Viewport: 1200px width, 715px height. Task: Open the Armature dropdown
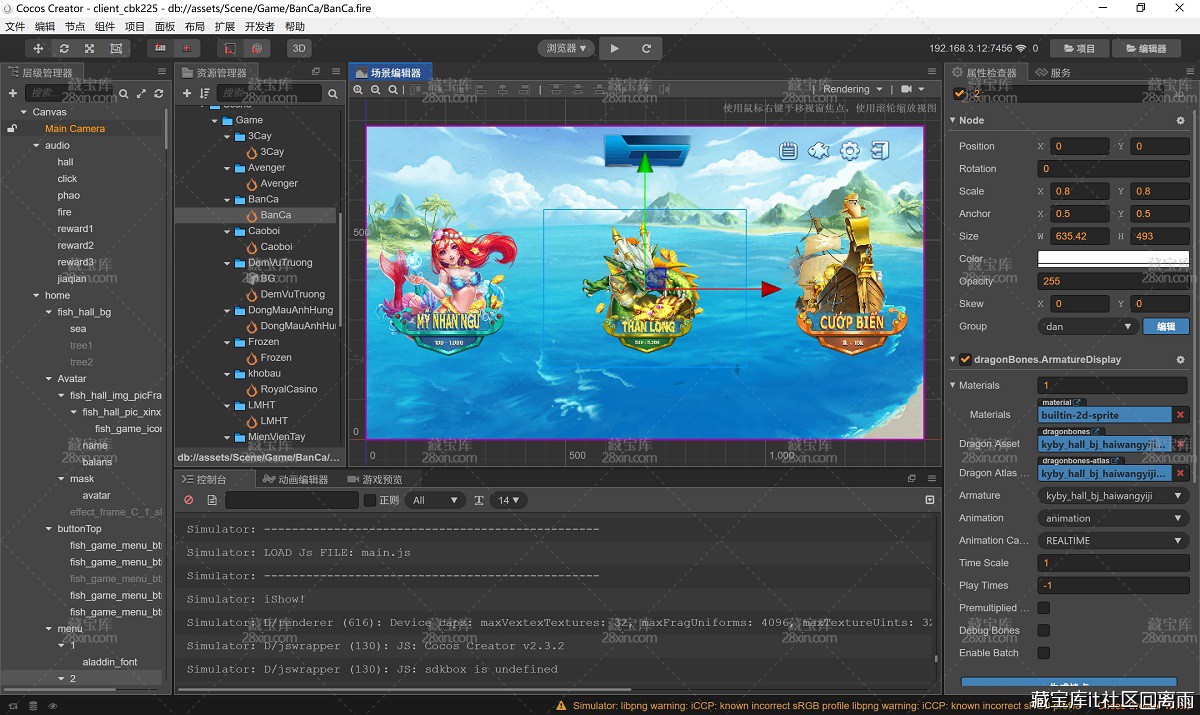pyautogui.click(x=1113, y=496)
